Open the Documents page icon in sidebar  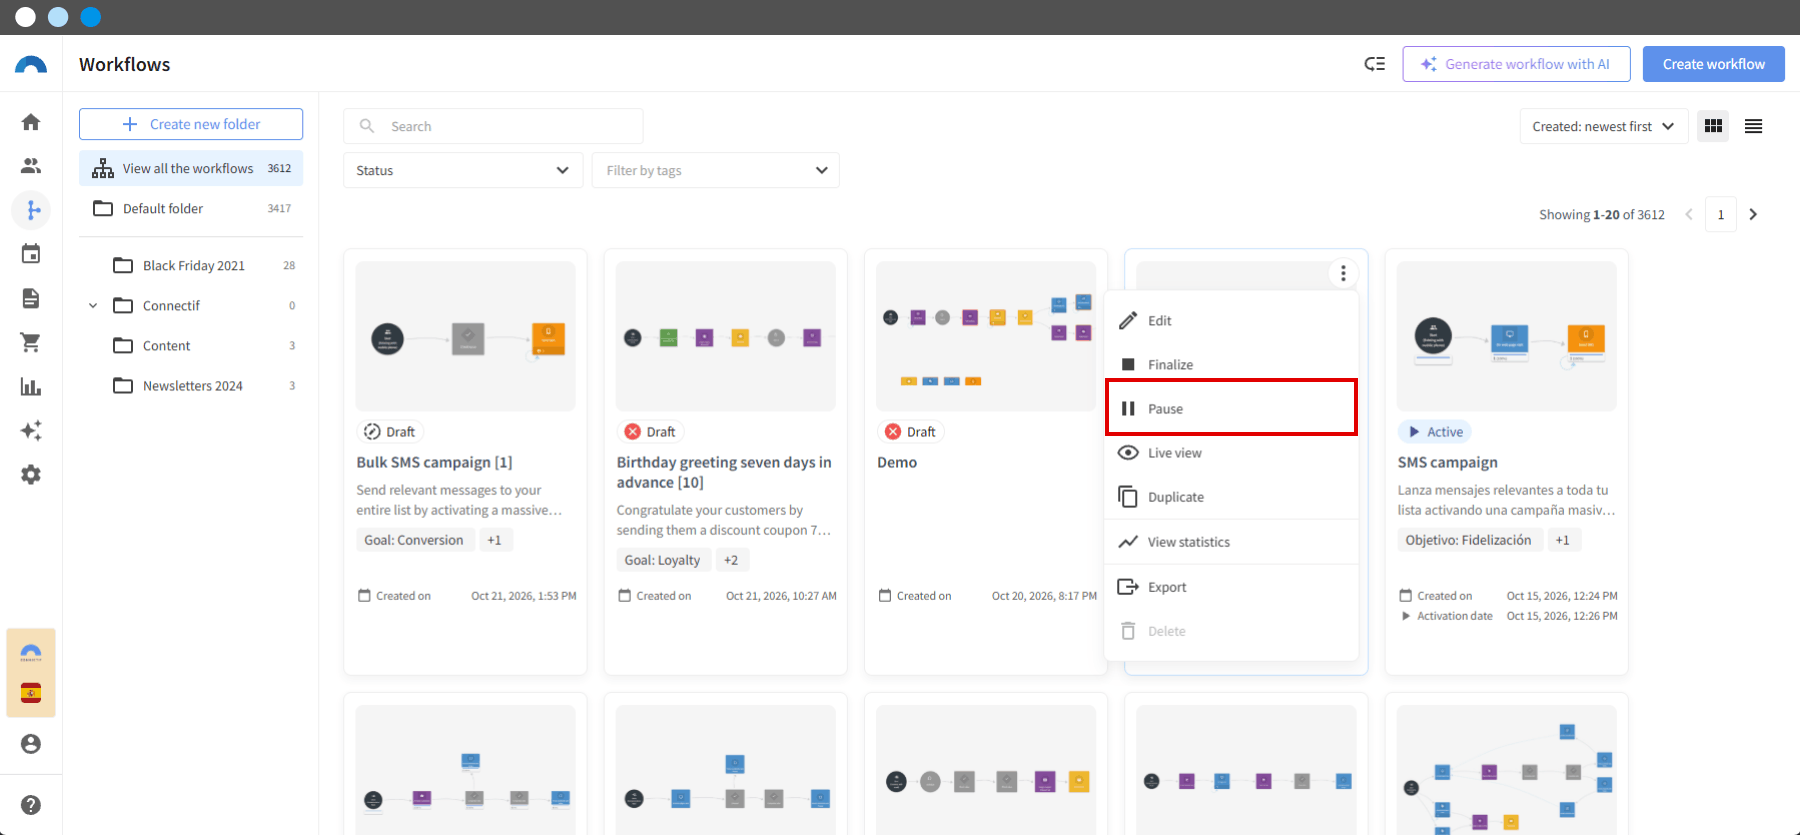click(31, 298)
